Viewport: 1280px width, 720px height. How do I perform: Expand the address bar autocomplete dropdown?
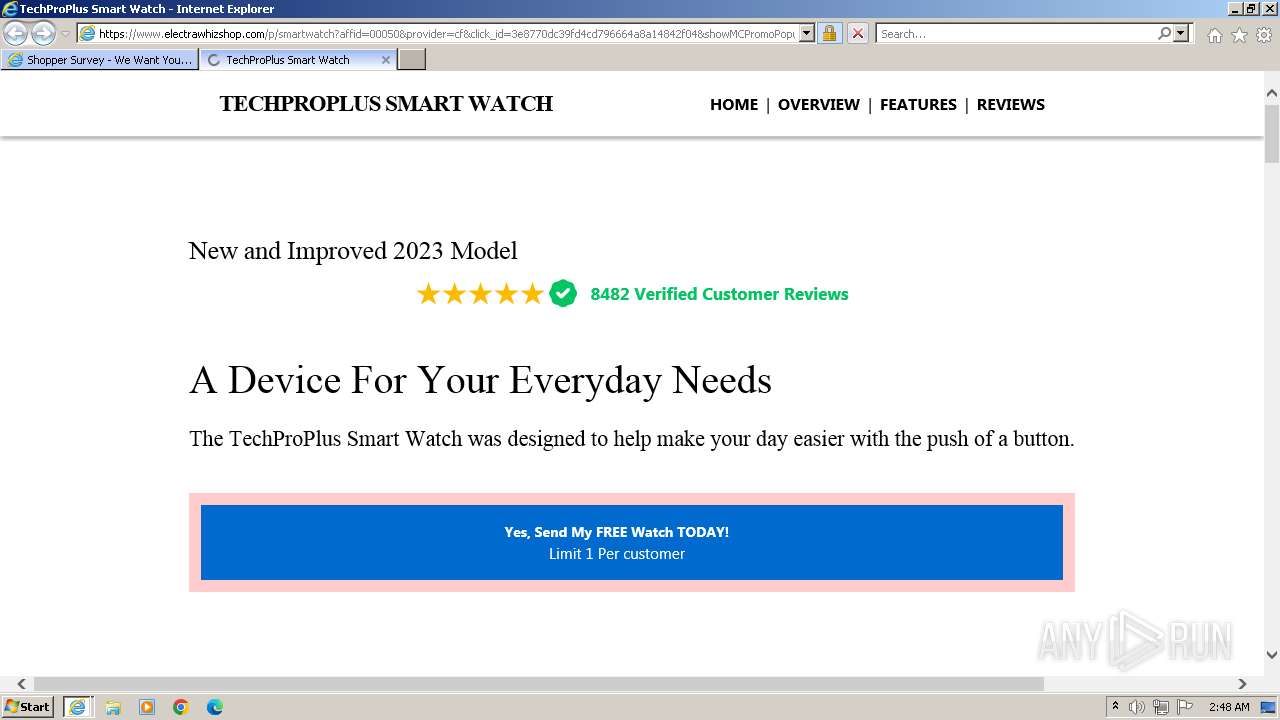807,34
